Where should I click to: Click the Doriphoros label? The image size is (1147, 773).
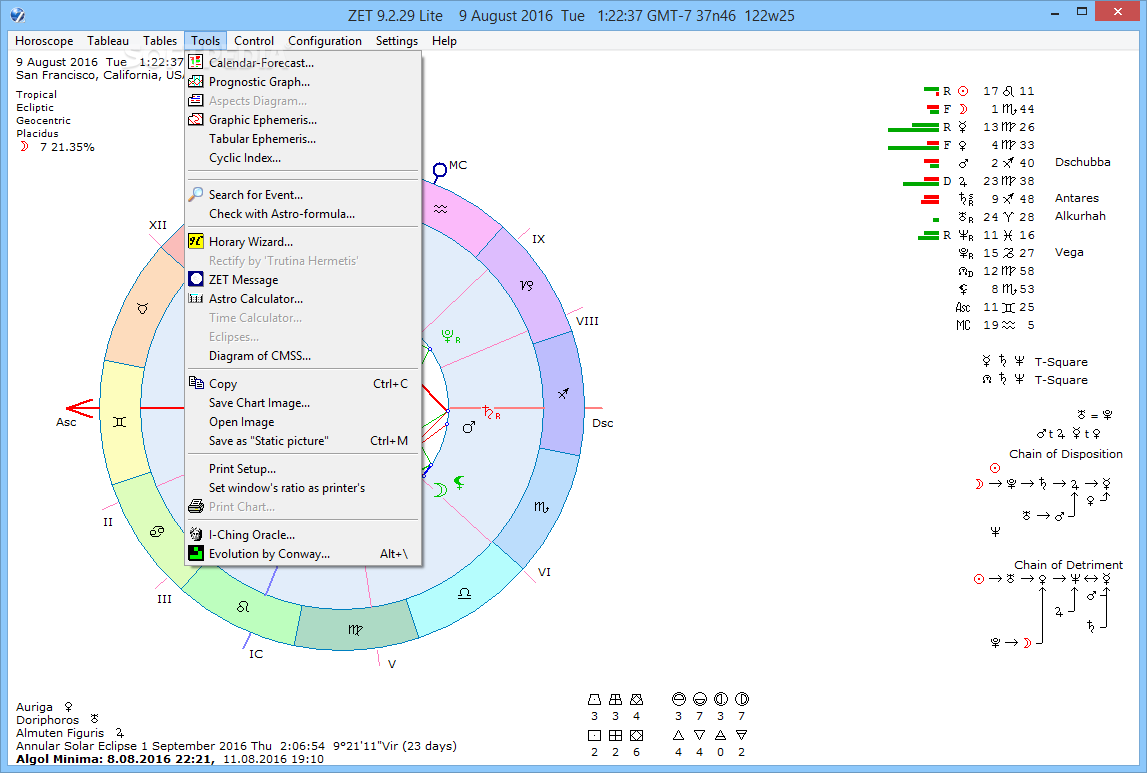pyautogui.click(x=48, y=720)
